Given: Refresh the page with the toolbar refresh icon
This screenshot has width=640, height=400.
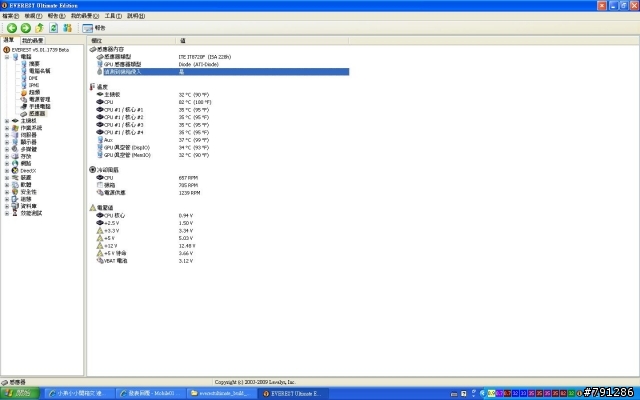Looking at the screenshot, I should point(53,28).
